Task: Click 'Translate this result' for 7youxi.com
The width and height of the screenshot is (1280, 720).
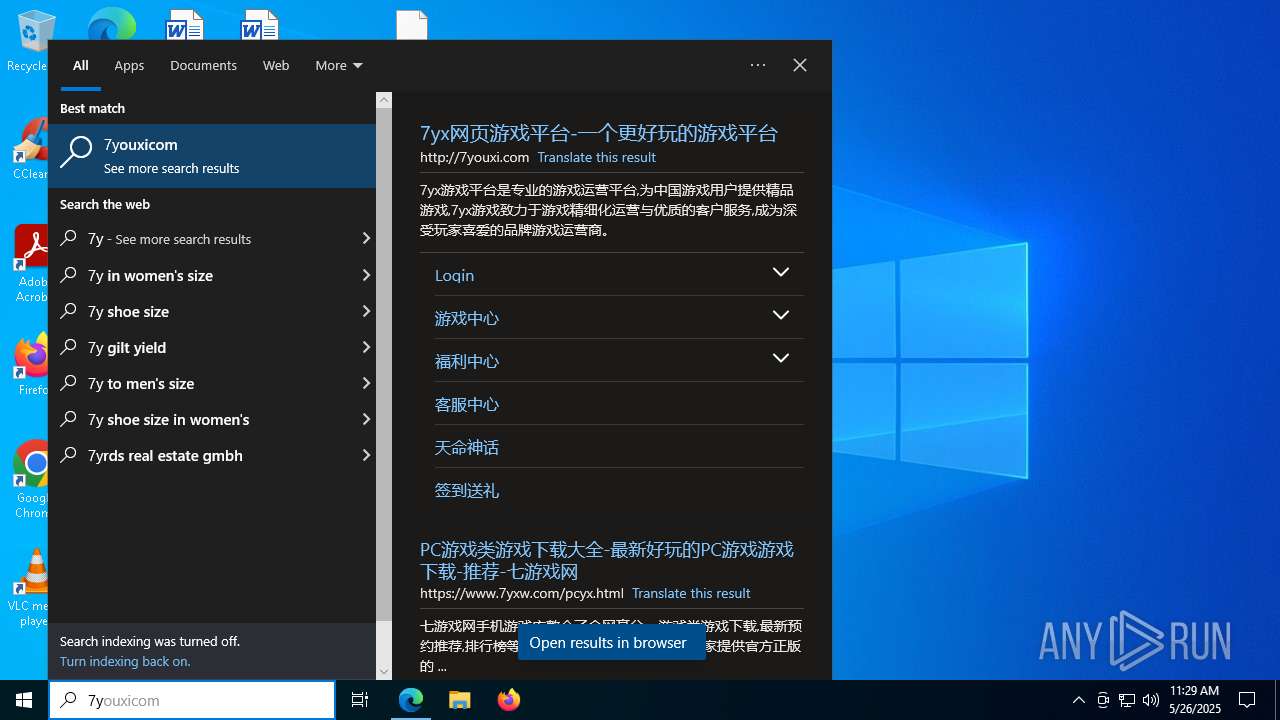Action: pyautogui.click(x=597, y=157)
